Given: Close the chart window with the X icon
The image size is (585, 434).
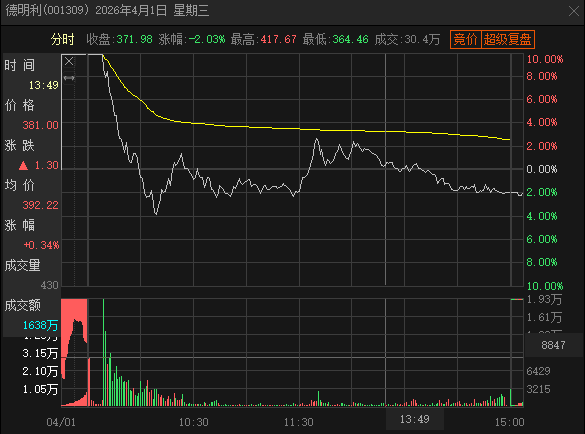Looking at the screenshot, I should [x=574, y=11].
